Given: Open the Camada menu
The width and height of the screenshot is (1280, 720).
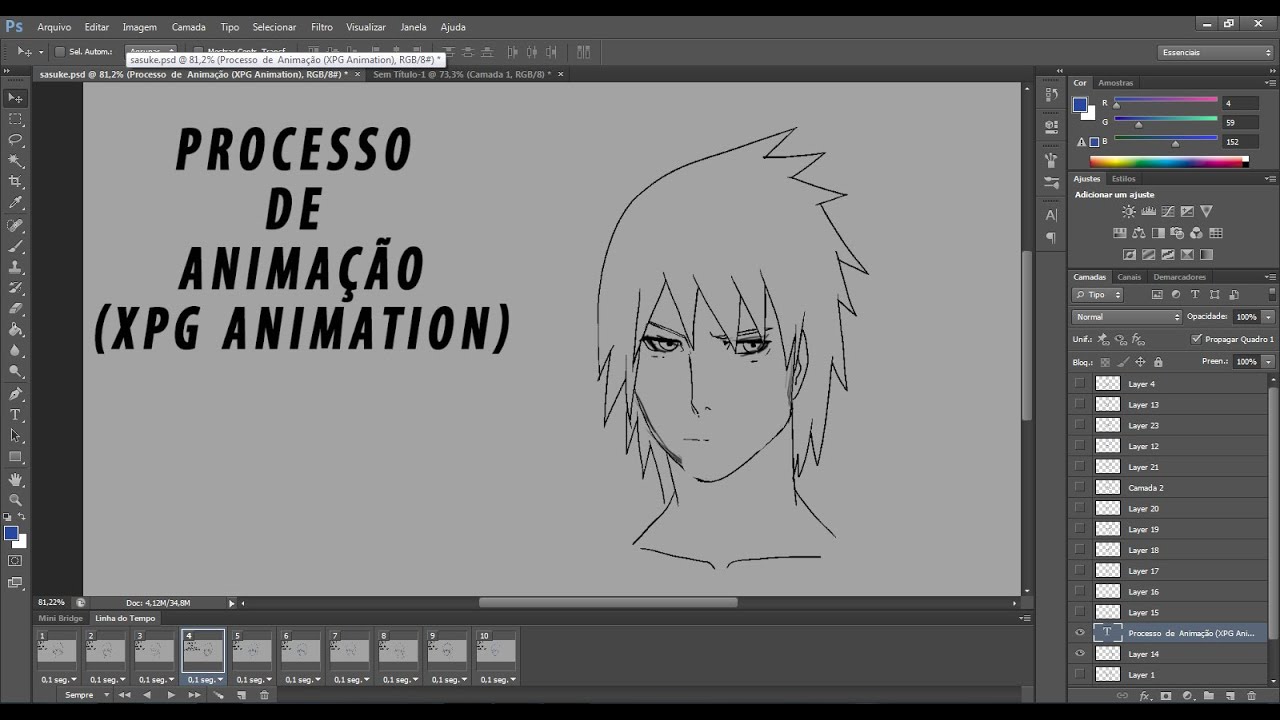Looking at the screenshot, I should coord(188,27).
